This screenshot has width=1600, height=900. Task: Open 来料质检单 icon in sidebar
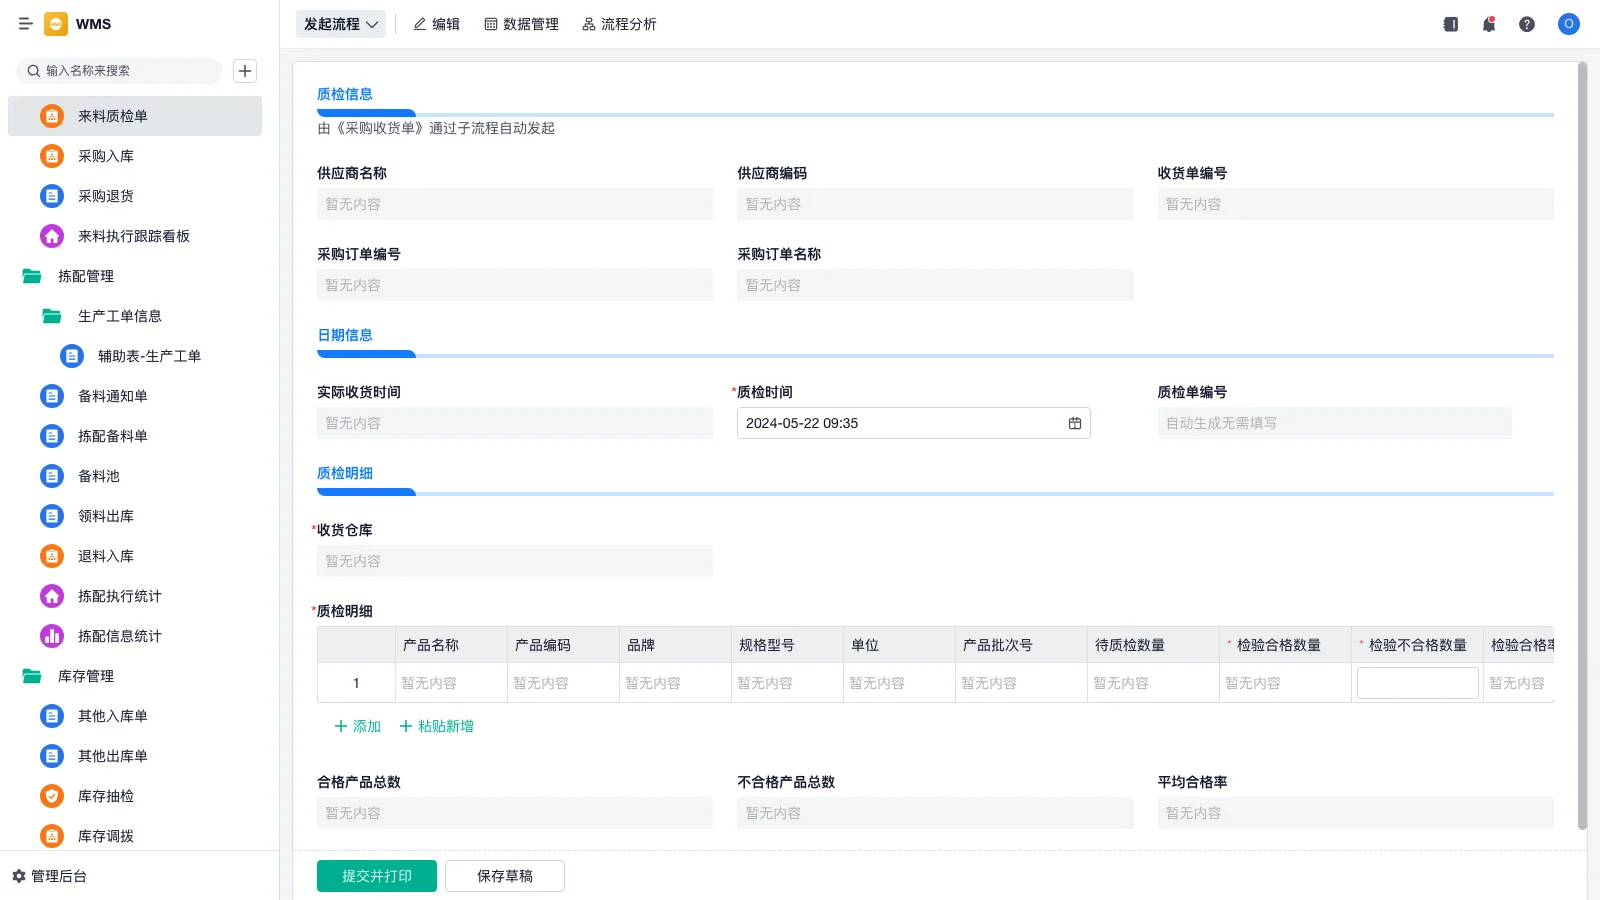pos(52,116)
